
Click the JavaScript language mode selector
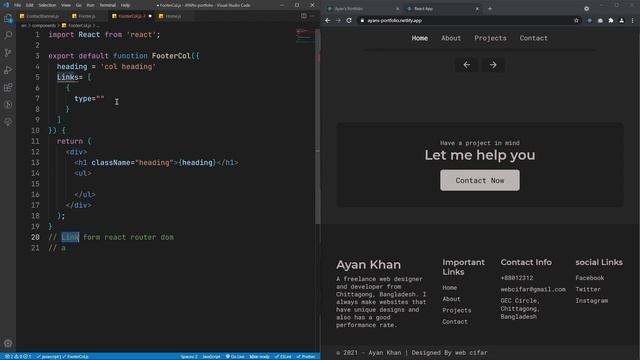point(211,357)
